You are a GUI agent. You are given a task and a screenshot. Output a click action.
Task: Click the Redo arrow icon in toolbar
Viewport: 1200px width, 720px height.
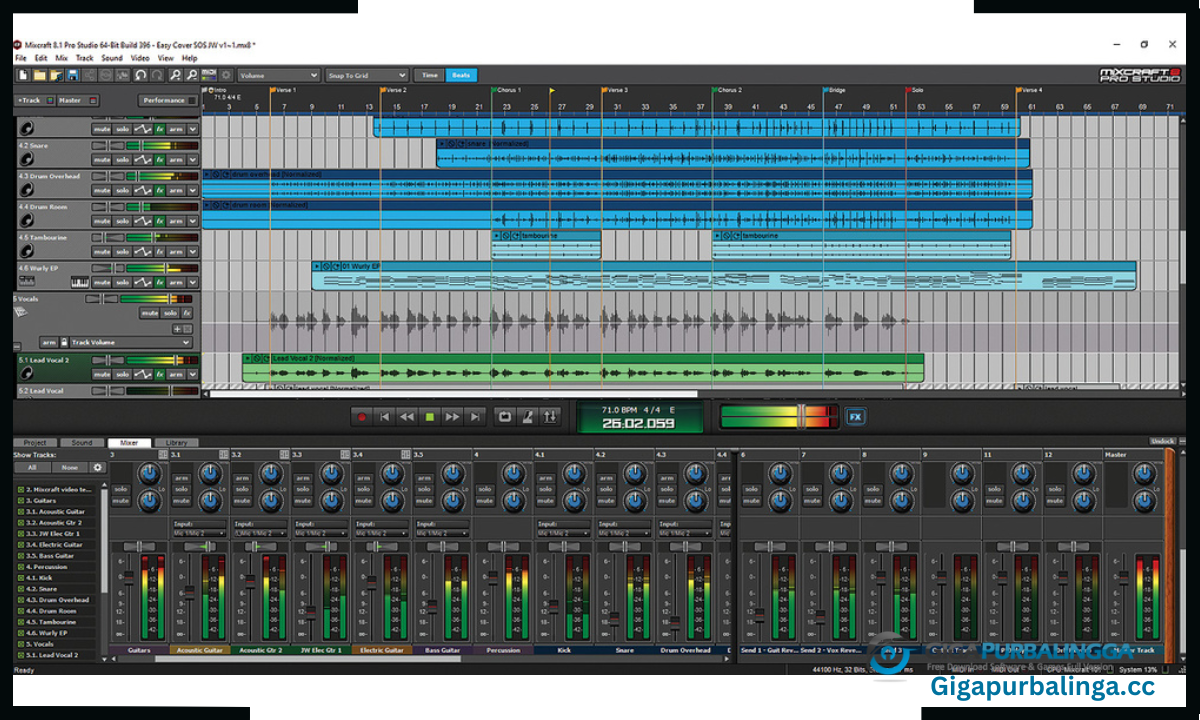[157, 75]
